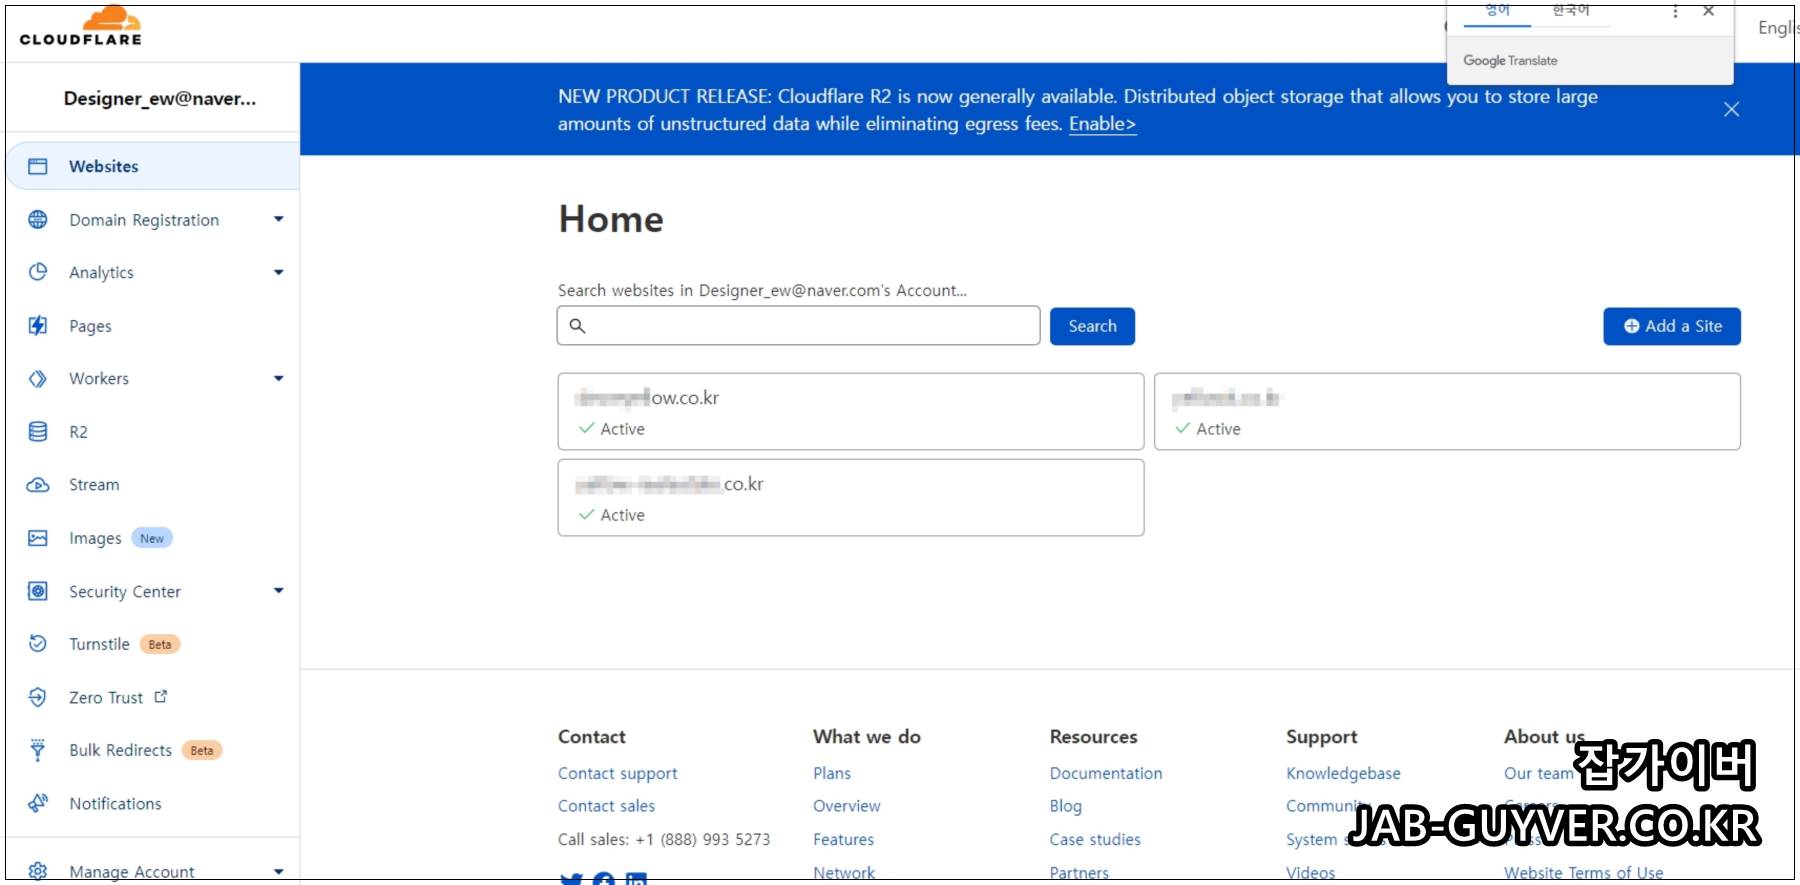Click the Images picture icon
This screenshot has height=885, width=1800.
pos(38,538)
